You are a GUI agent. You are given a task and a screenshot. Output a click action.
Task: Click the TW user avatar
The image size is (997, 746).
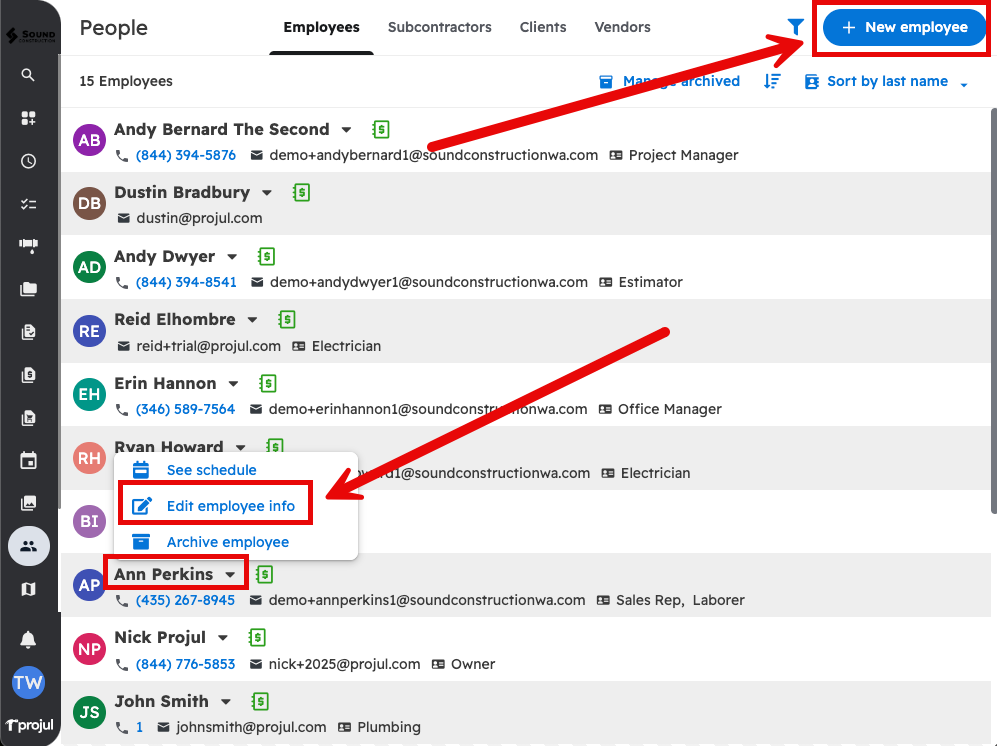(x=28, y=683)
